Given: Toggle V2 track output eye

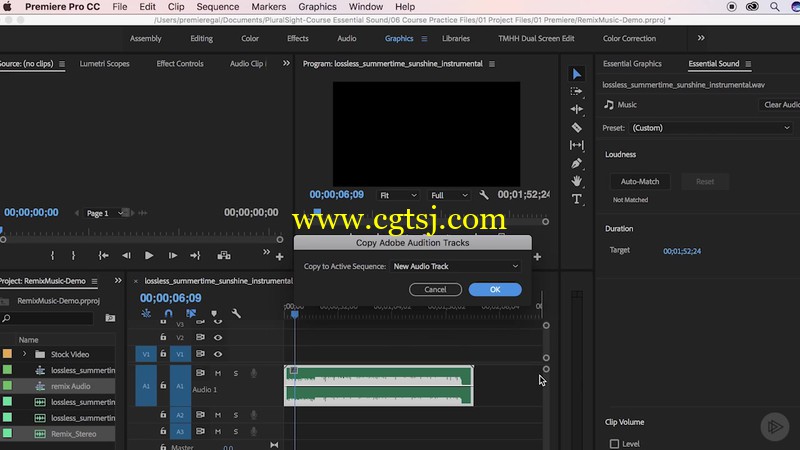Looking at the screenshot, I should coord(218,337).
